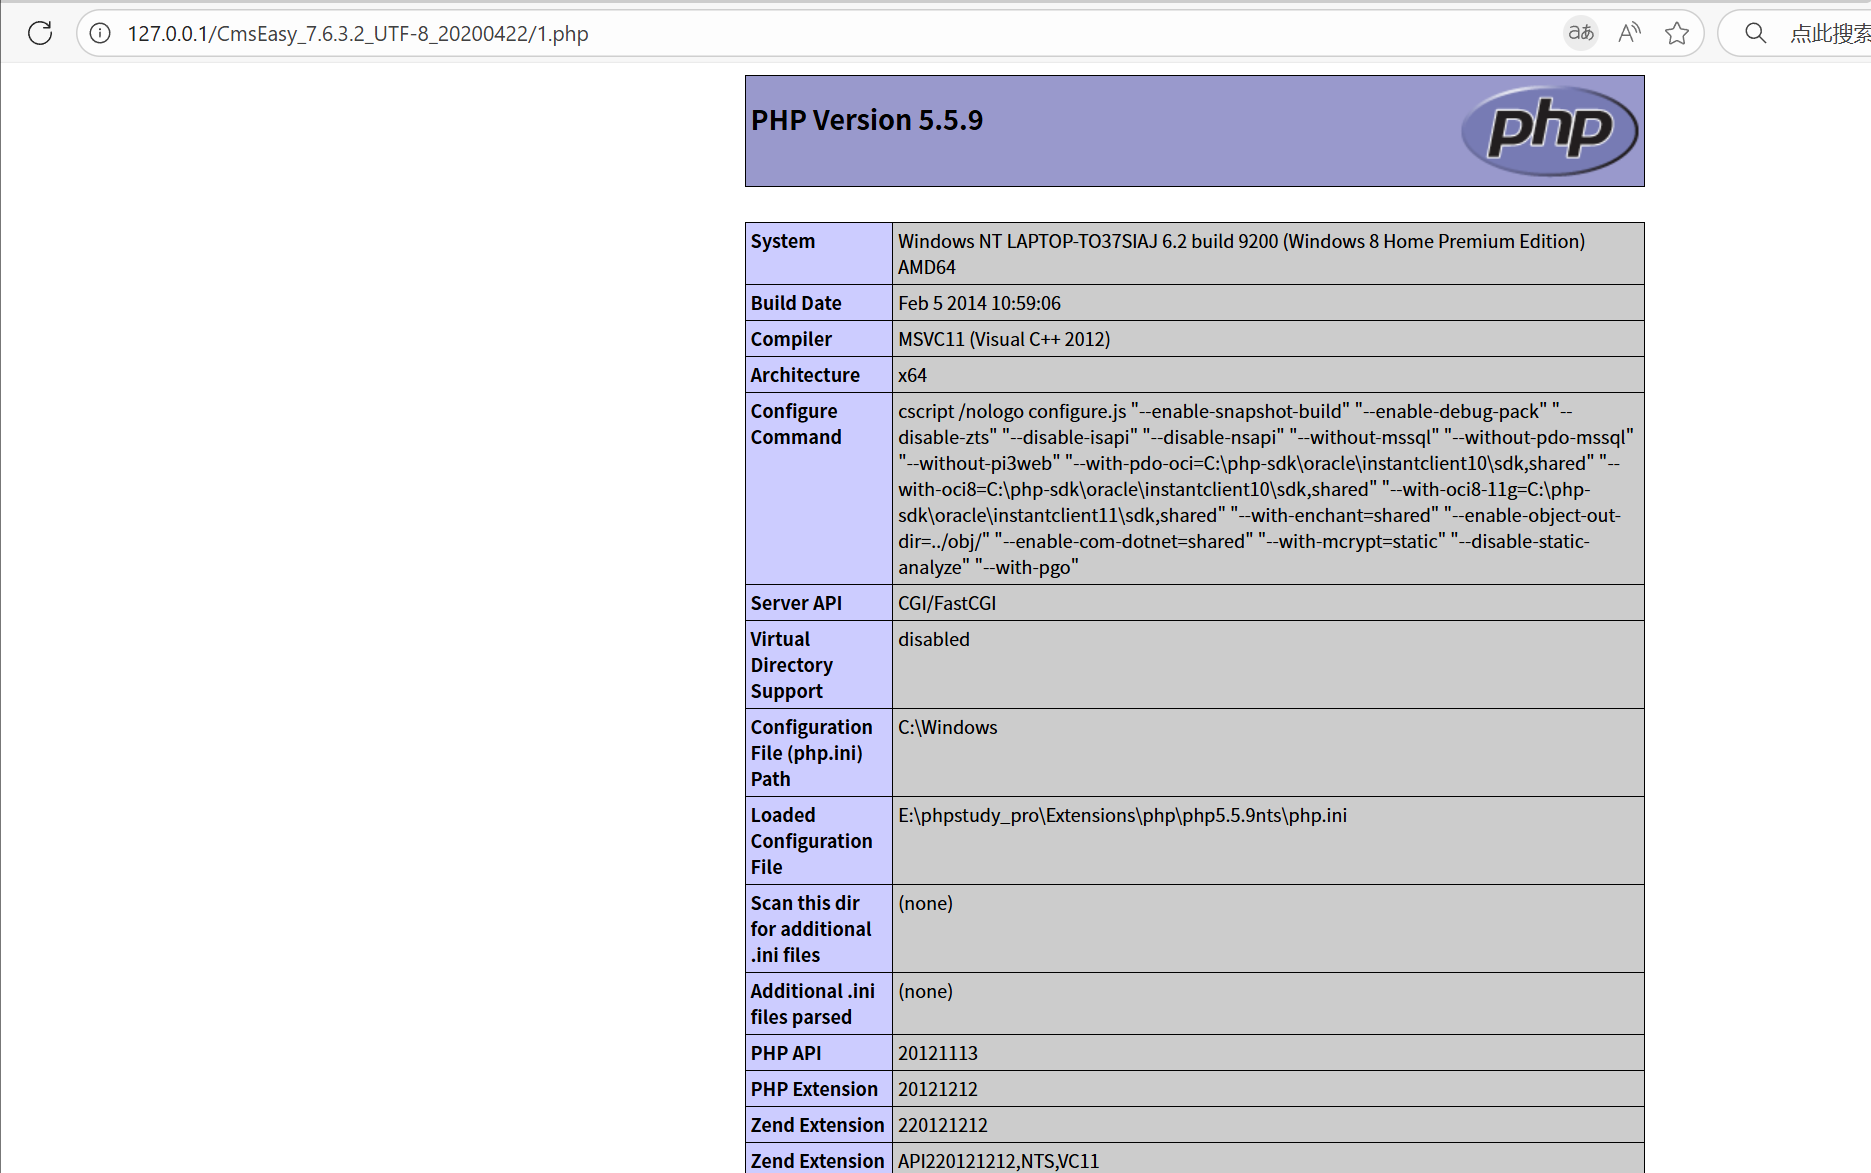This screenshot has width=1871, height=1173.
Task: Select the 'C:\Windows' path value
Action: pyautogui.click(x=948, y=727)
